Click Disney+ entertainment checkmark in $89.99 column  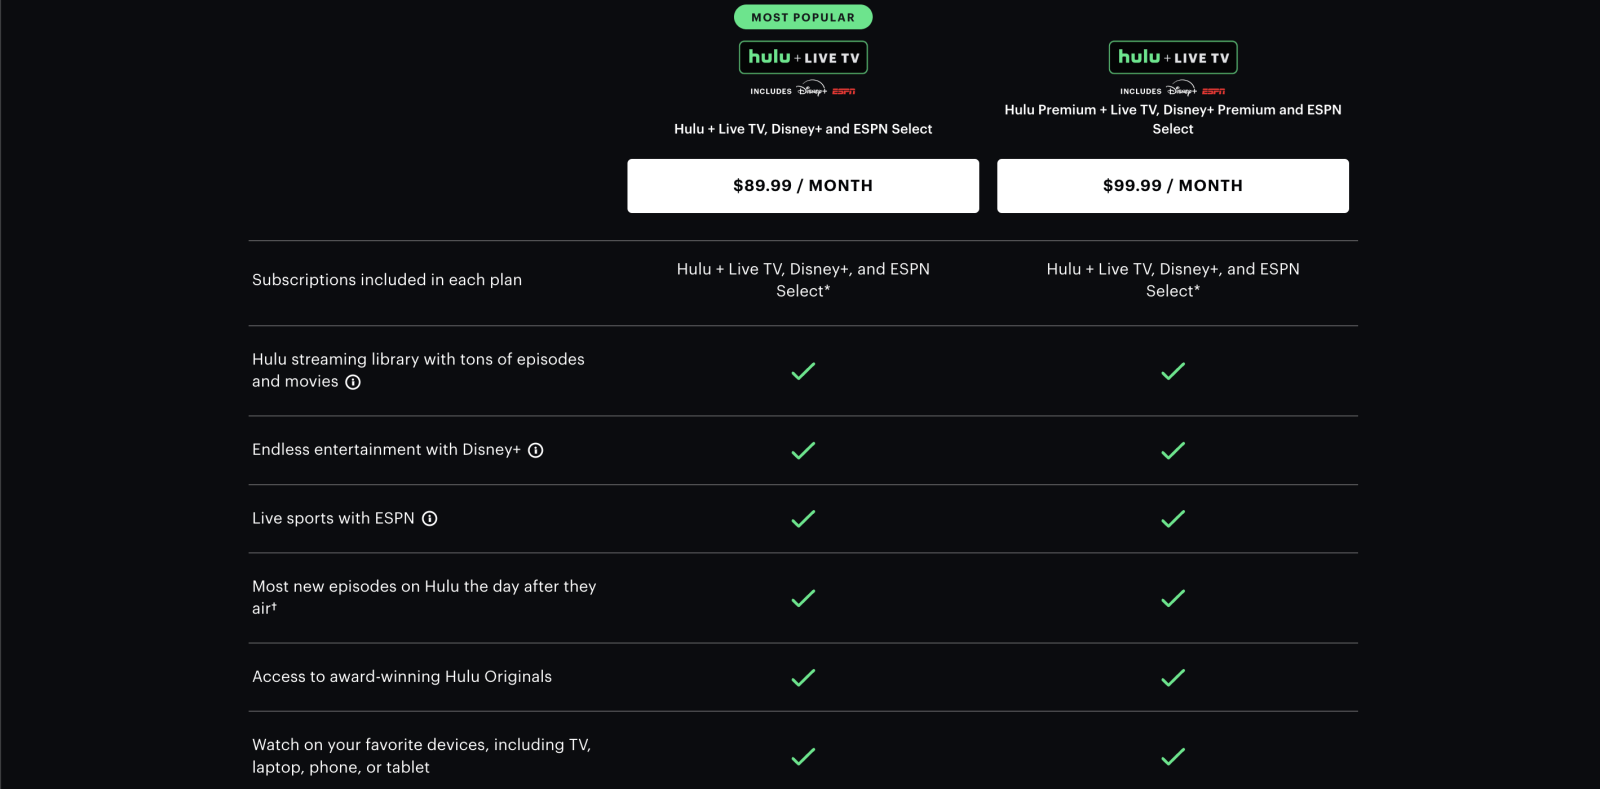point(803,450)
